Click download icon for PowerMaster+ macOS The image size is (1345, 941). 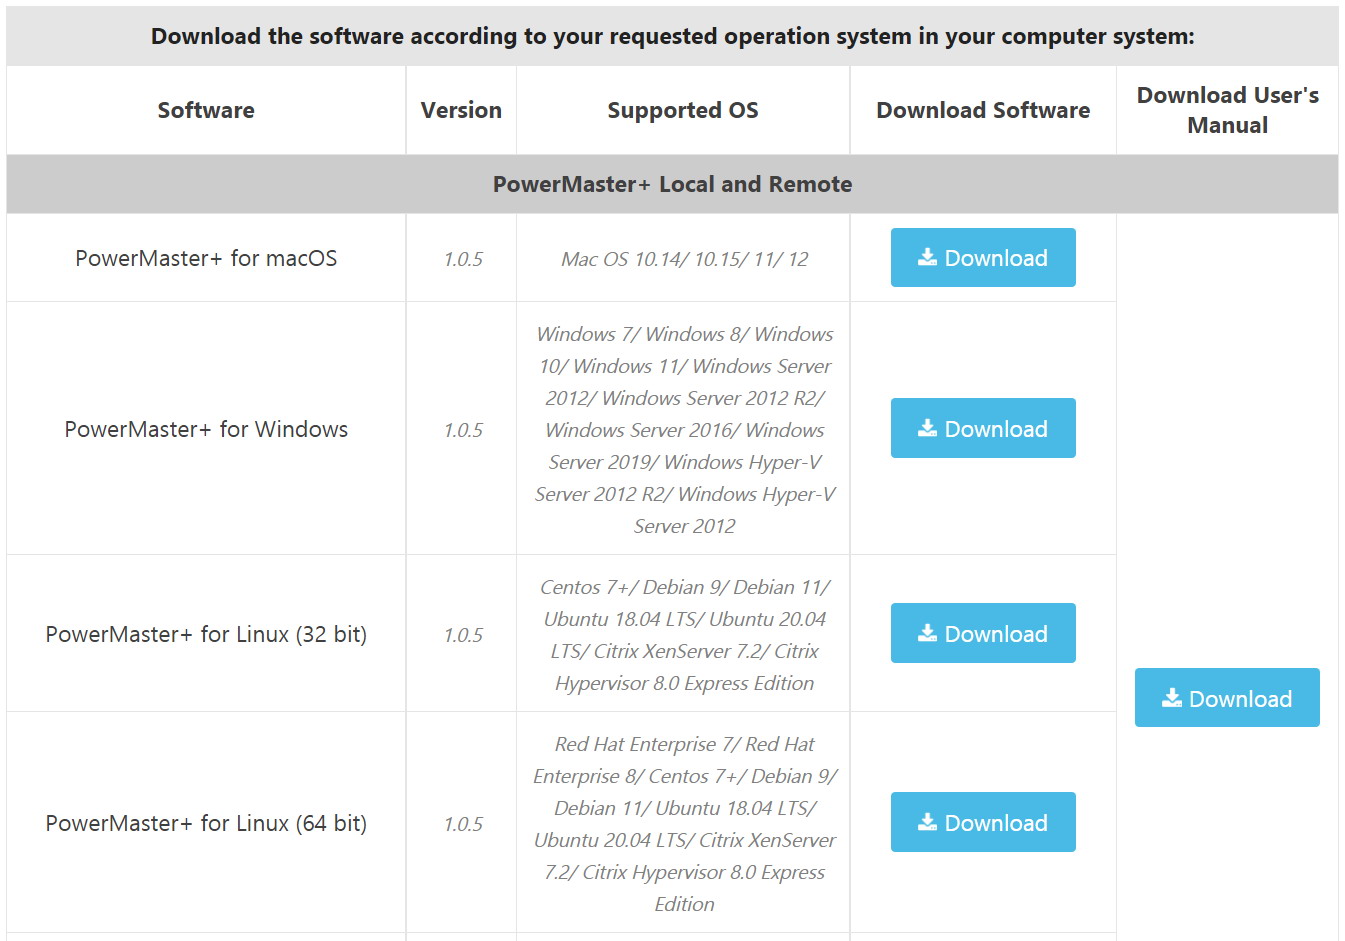click(928, 258)
